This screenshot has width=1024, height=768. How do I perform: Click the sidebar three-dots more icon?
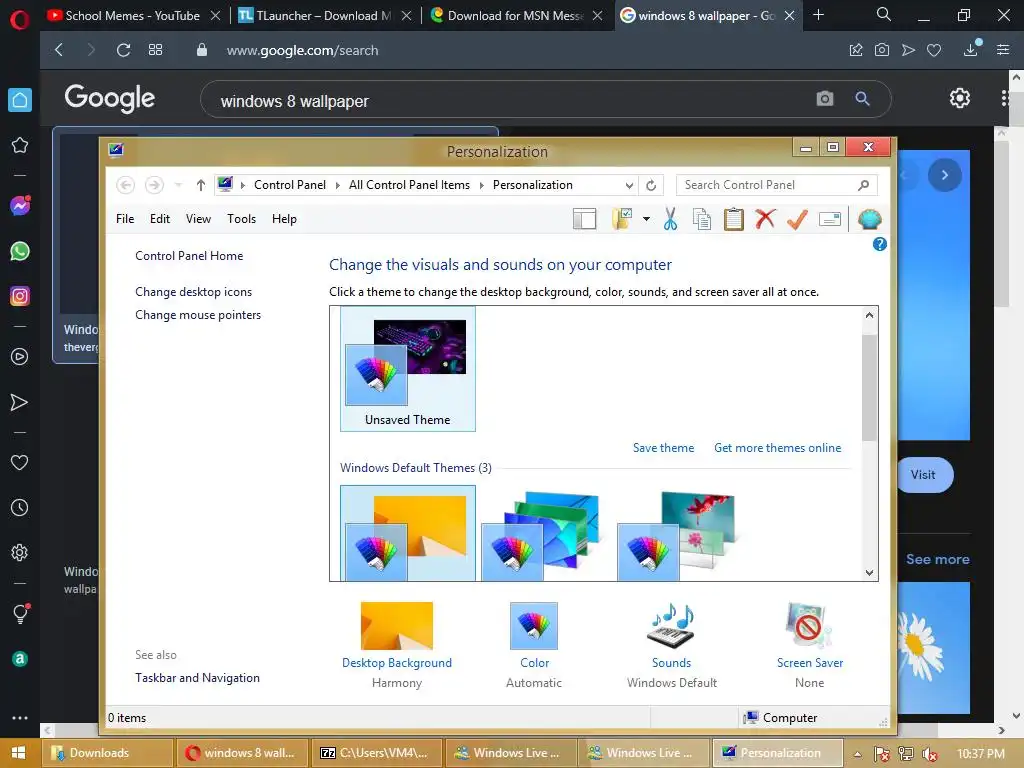(20, 718)
